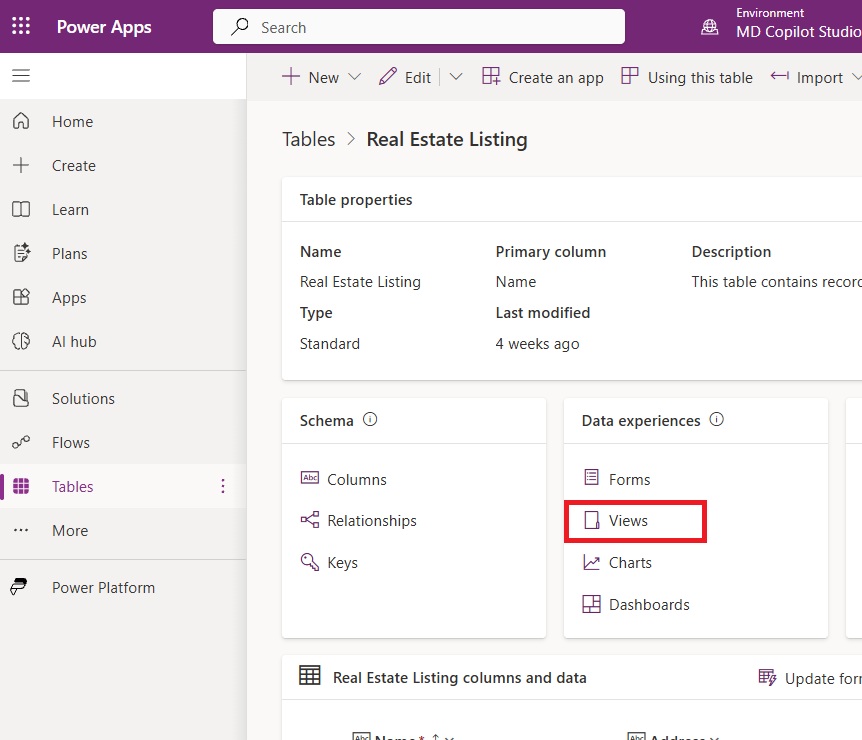Click Using this table button
The image size is (862, 740).
pos(687,78)
